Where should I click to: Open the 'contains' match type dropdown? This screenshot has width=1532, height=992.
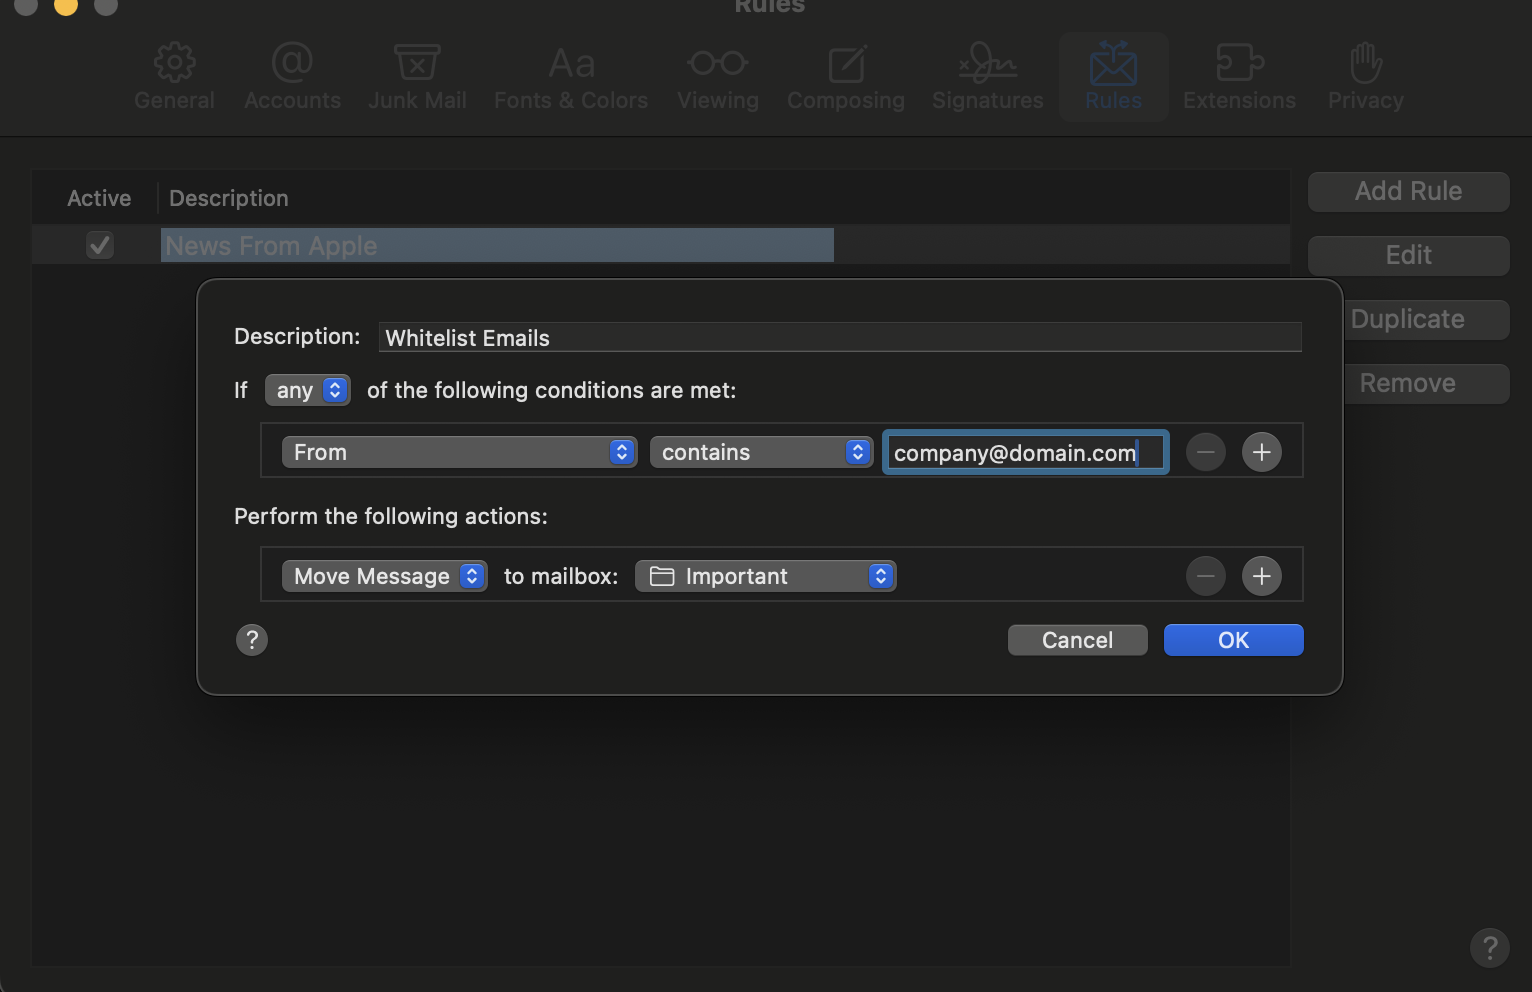(761, 452)
